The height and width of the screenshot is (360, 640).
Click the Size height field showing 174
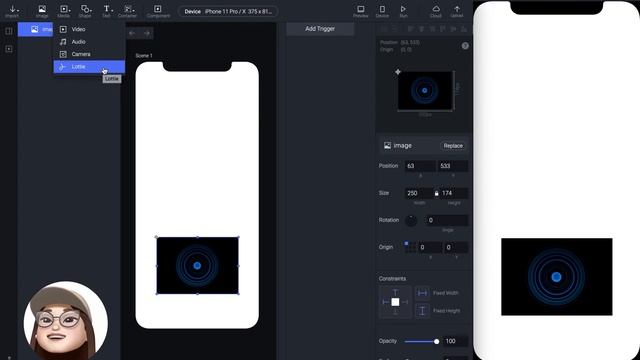(454, 193)
